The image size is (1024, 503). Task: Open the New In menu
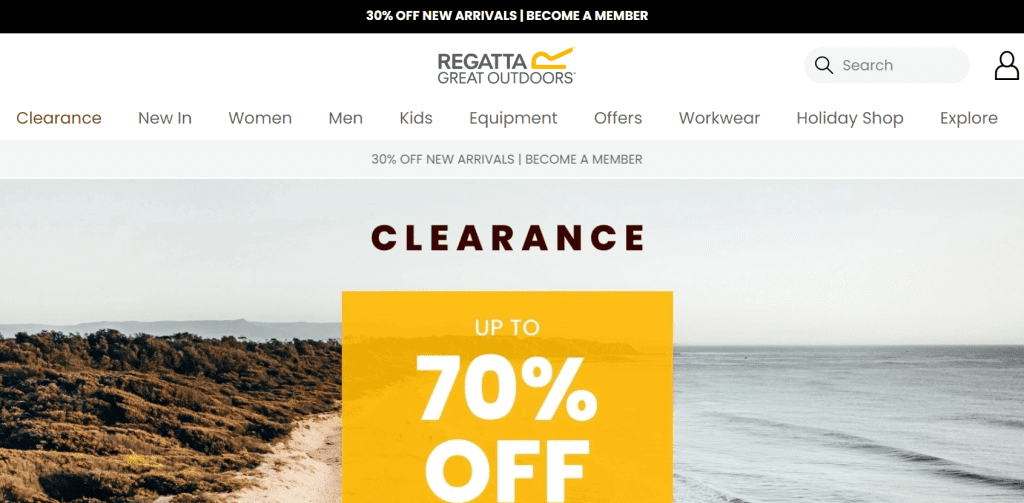click(165, 118)
